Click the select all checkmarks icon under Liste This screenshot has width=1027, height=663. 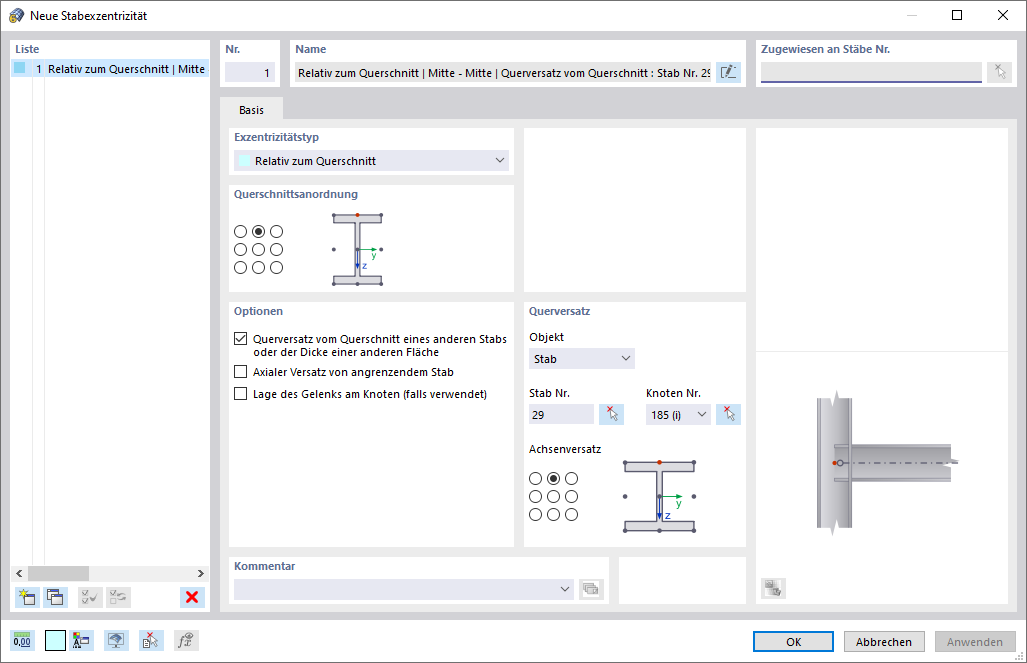coord(90,597)
